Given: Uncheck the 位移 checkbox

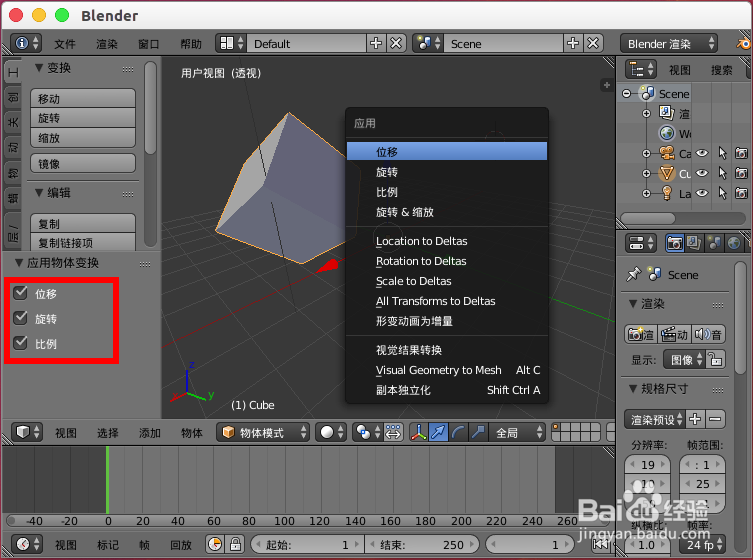Looking at the screenshot, I should click(20, 292).
